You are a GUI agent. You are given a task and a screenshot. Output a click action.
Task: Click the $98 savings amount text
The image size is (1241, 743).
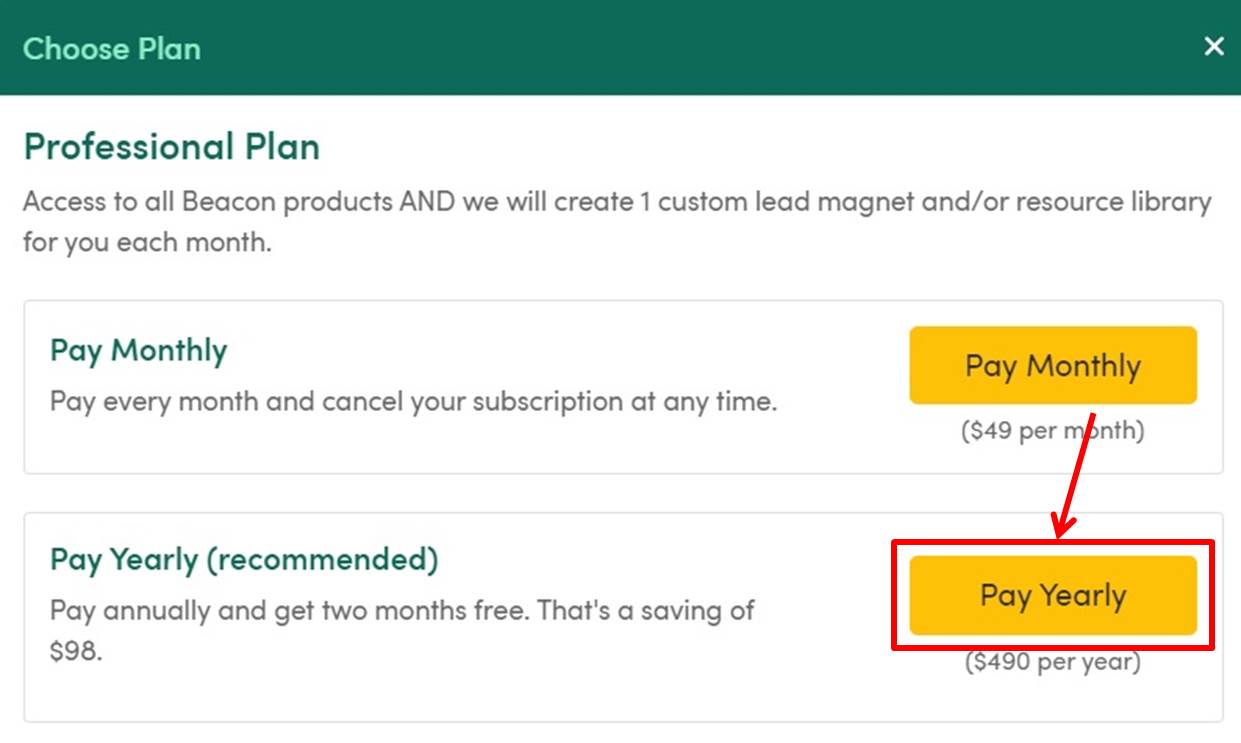76,652
